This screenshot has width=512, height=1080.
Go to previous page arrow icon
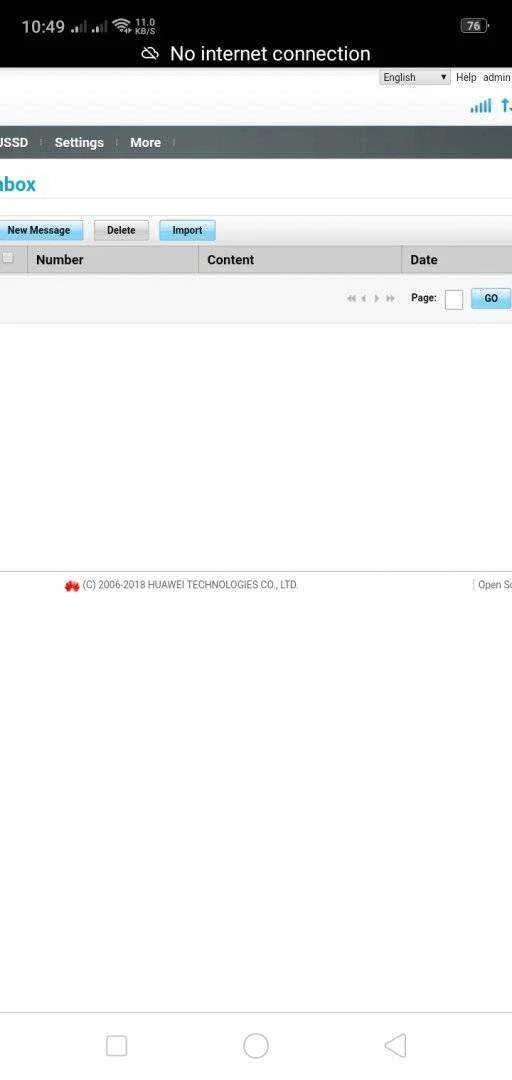tap(363, 298)
